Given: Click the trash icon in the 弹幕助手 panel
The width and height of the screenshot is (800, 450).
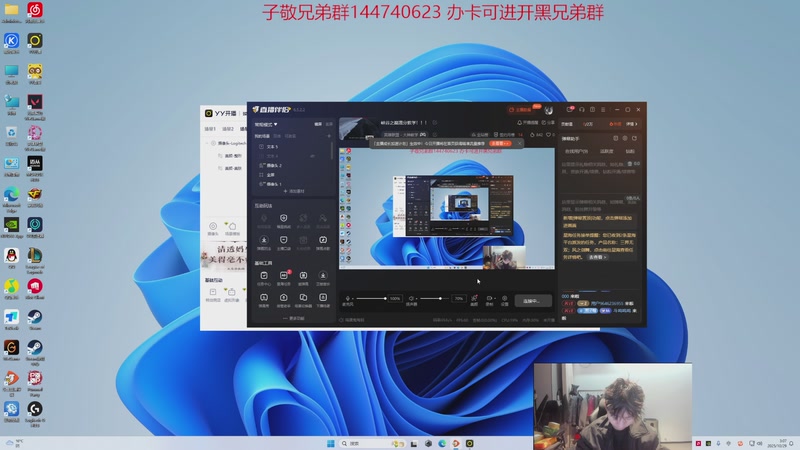Looking at the screenshot, I should tap(630, 164).
